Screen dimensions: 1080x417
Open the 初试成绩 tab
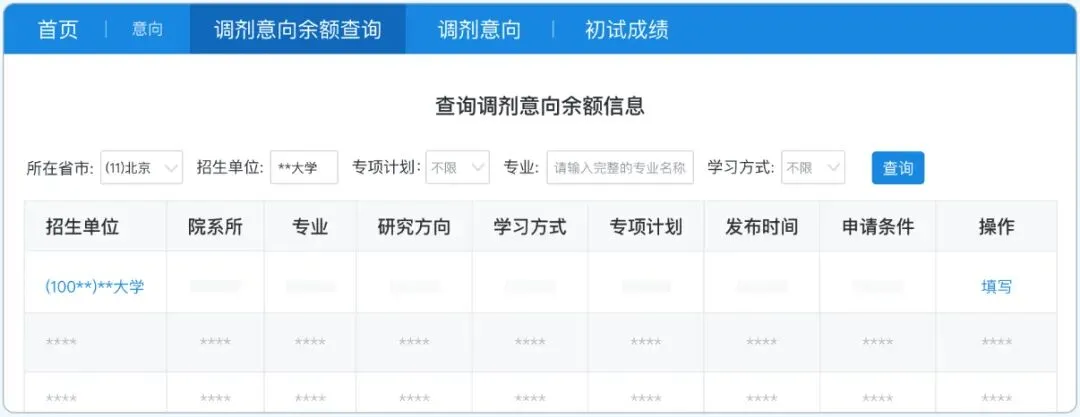click(x=627, y=30)
